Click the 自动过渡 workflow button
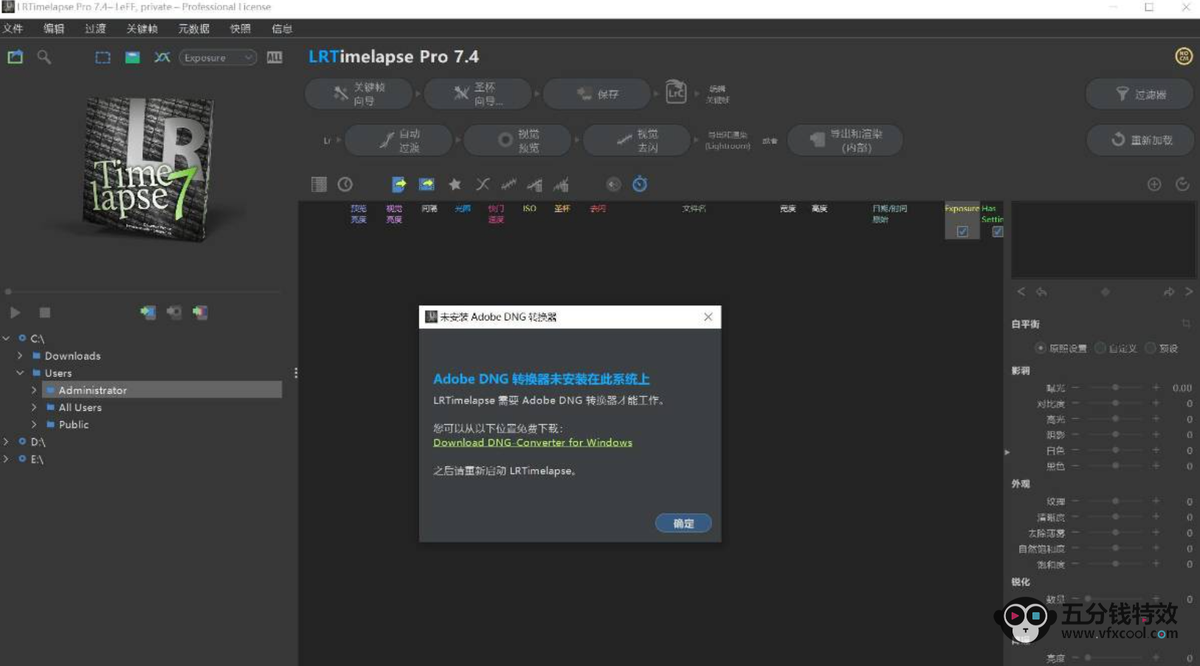 click(400, 140)
